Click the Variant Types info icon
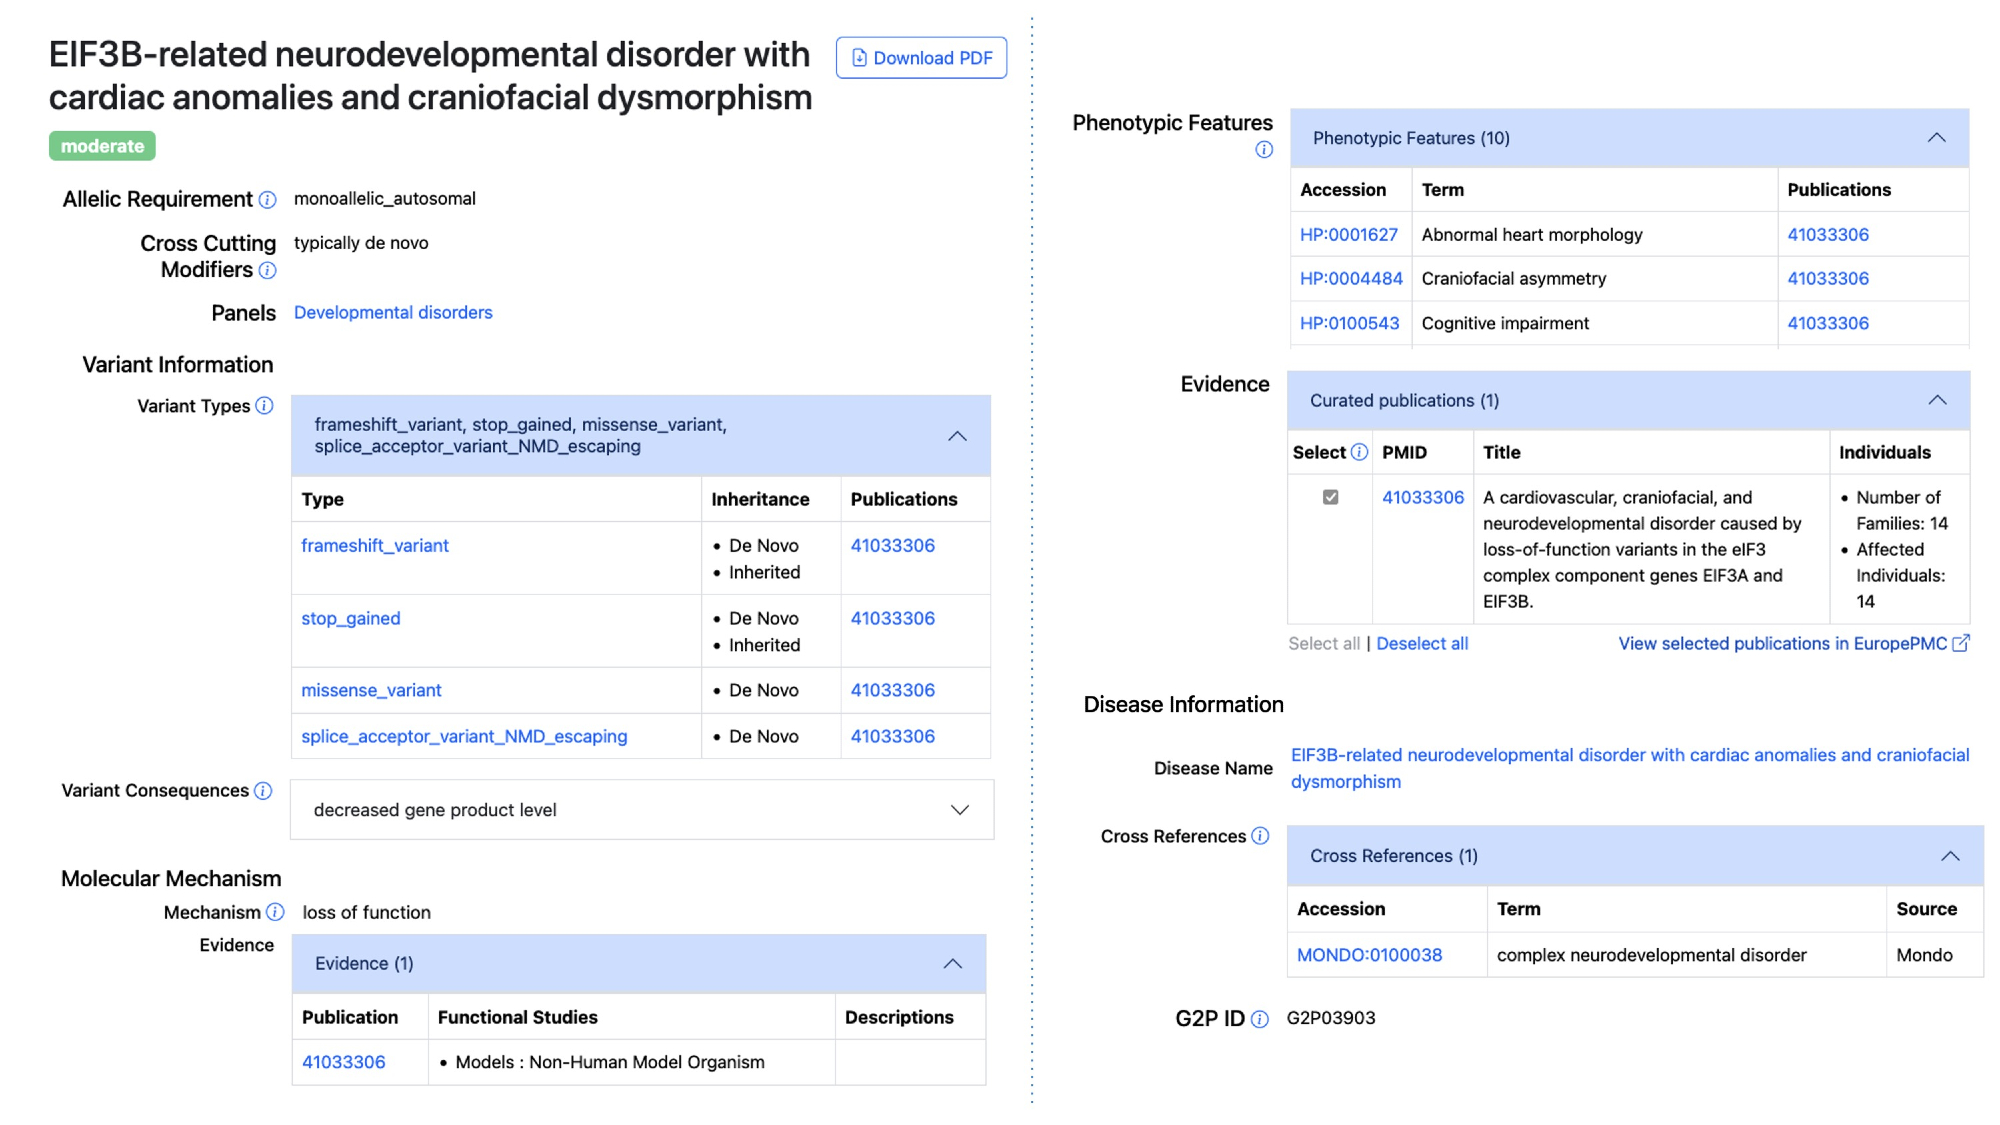Screen dimensions: 2000x1125 pyautogui.click(x=264, y=406)
